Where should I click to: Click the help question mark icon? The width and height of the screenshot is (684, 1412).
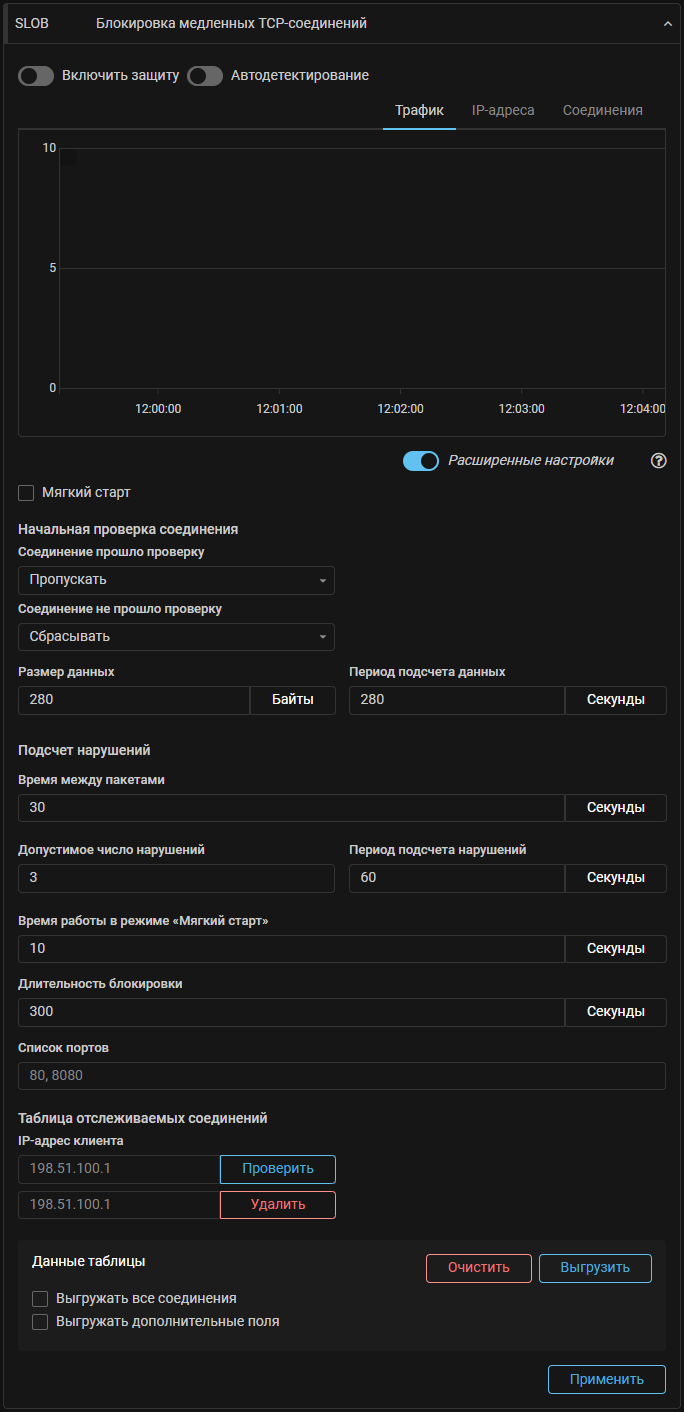[658, 461]
